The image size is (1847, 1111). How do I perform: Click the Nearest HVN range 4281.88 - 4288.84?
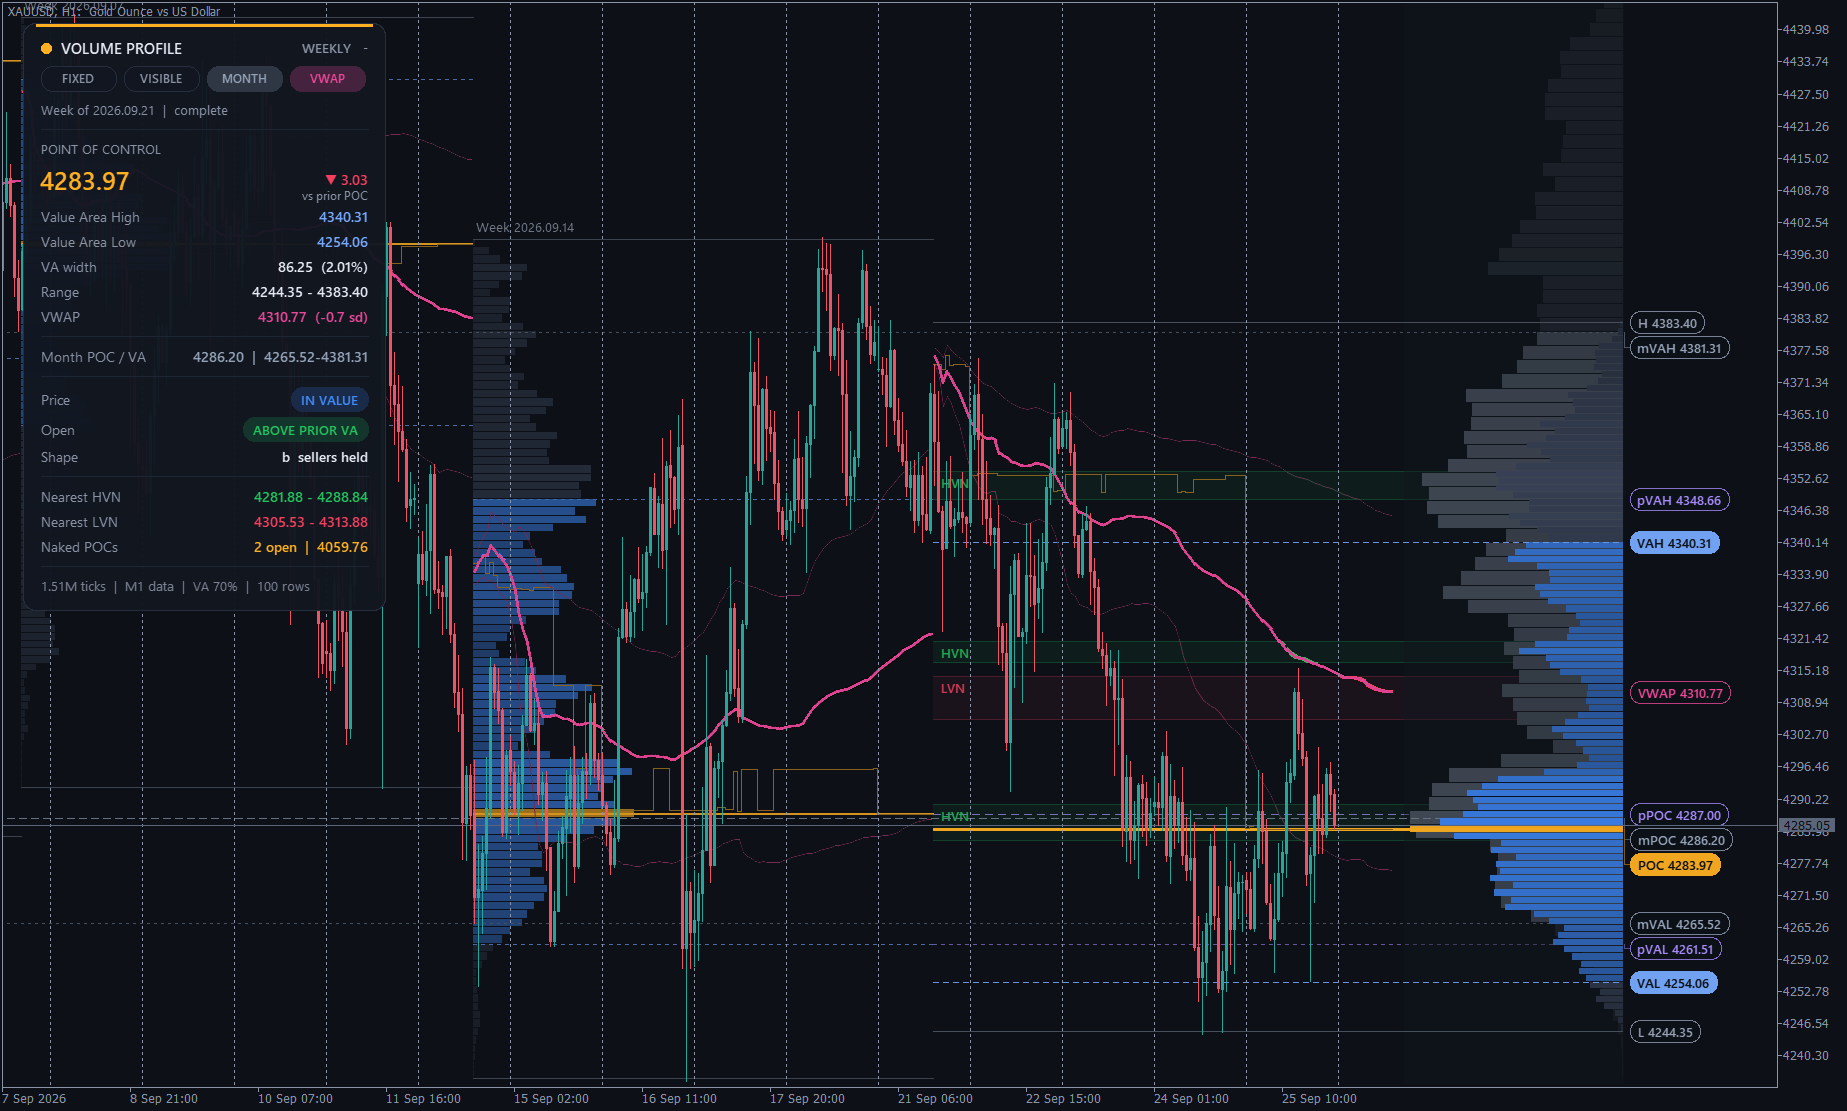[311, 497]
